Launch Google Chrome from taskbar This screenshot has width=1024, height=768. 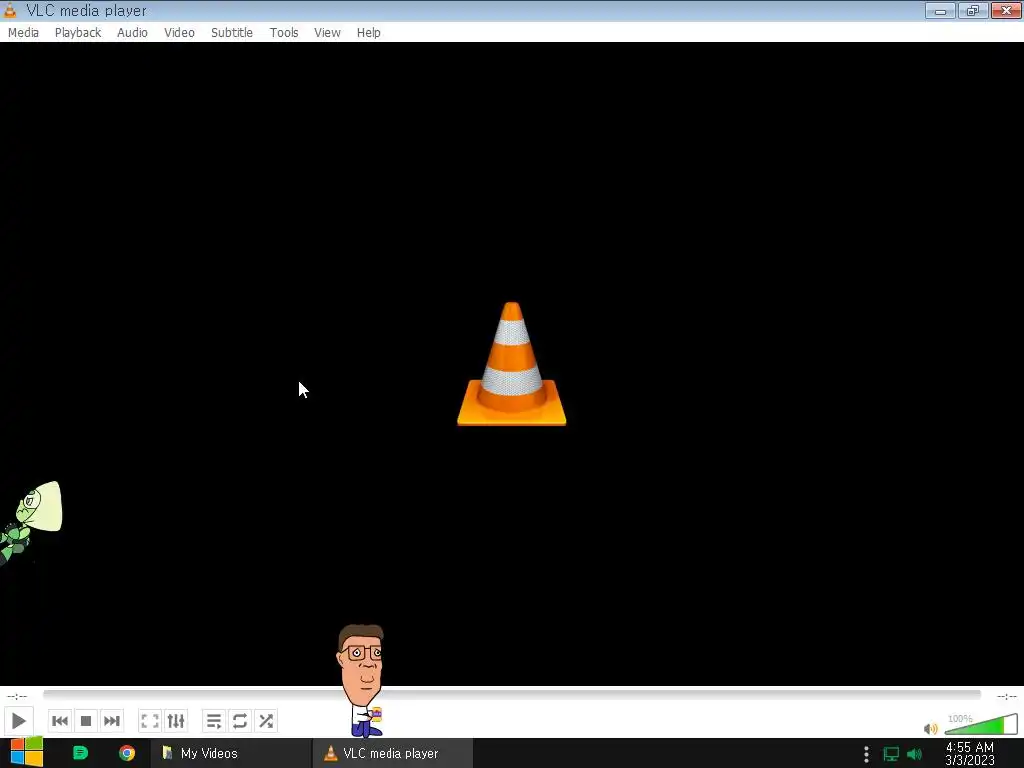(127, 753)
